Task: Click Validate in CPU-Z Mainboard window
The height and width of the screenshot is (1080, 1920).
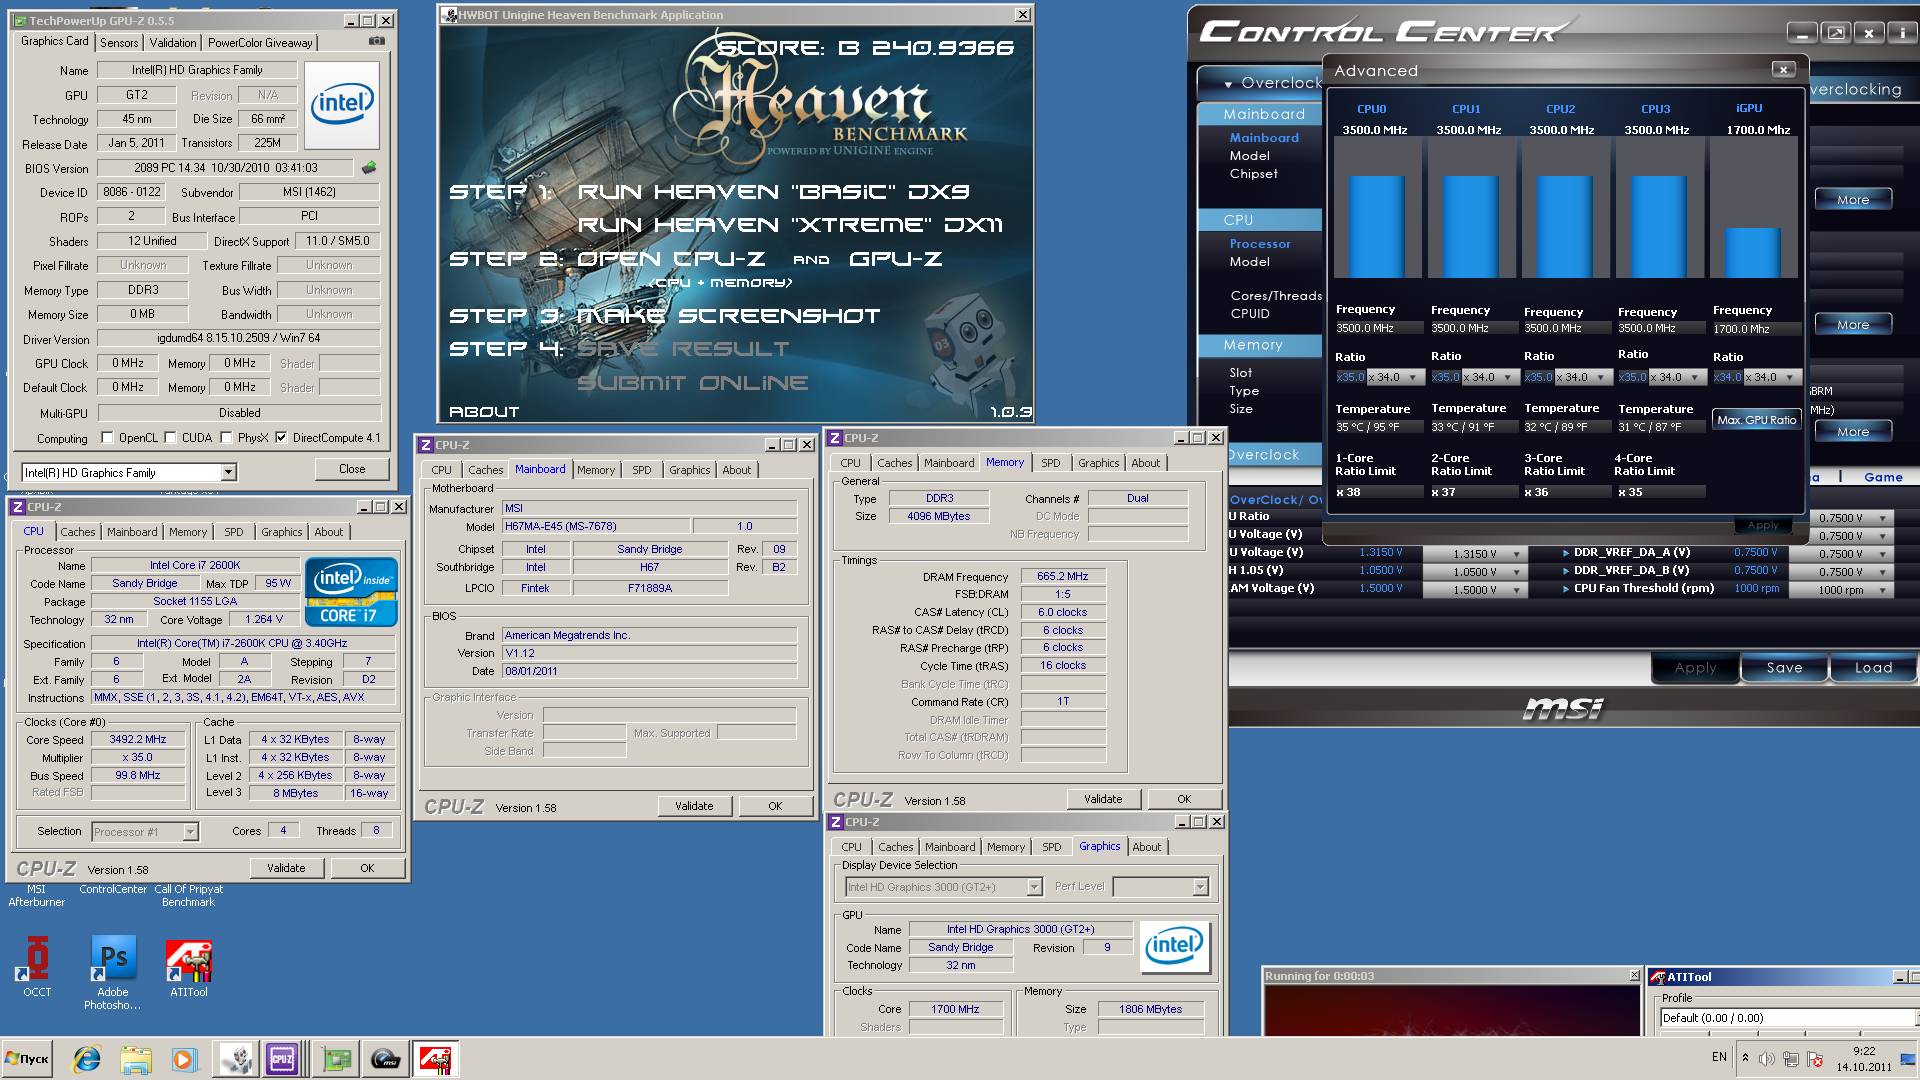Action: (x=694, y=806)
